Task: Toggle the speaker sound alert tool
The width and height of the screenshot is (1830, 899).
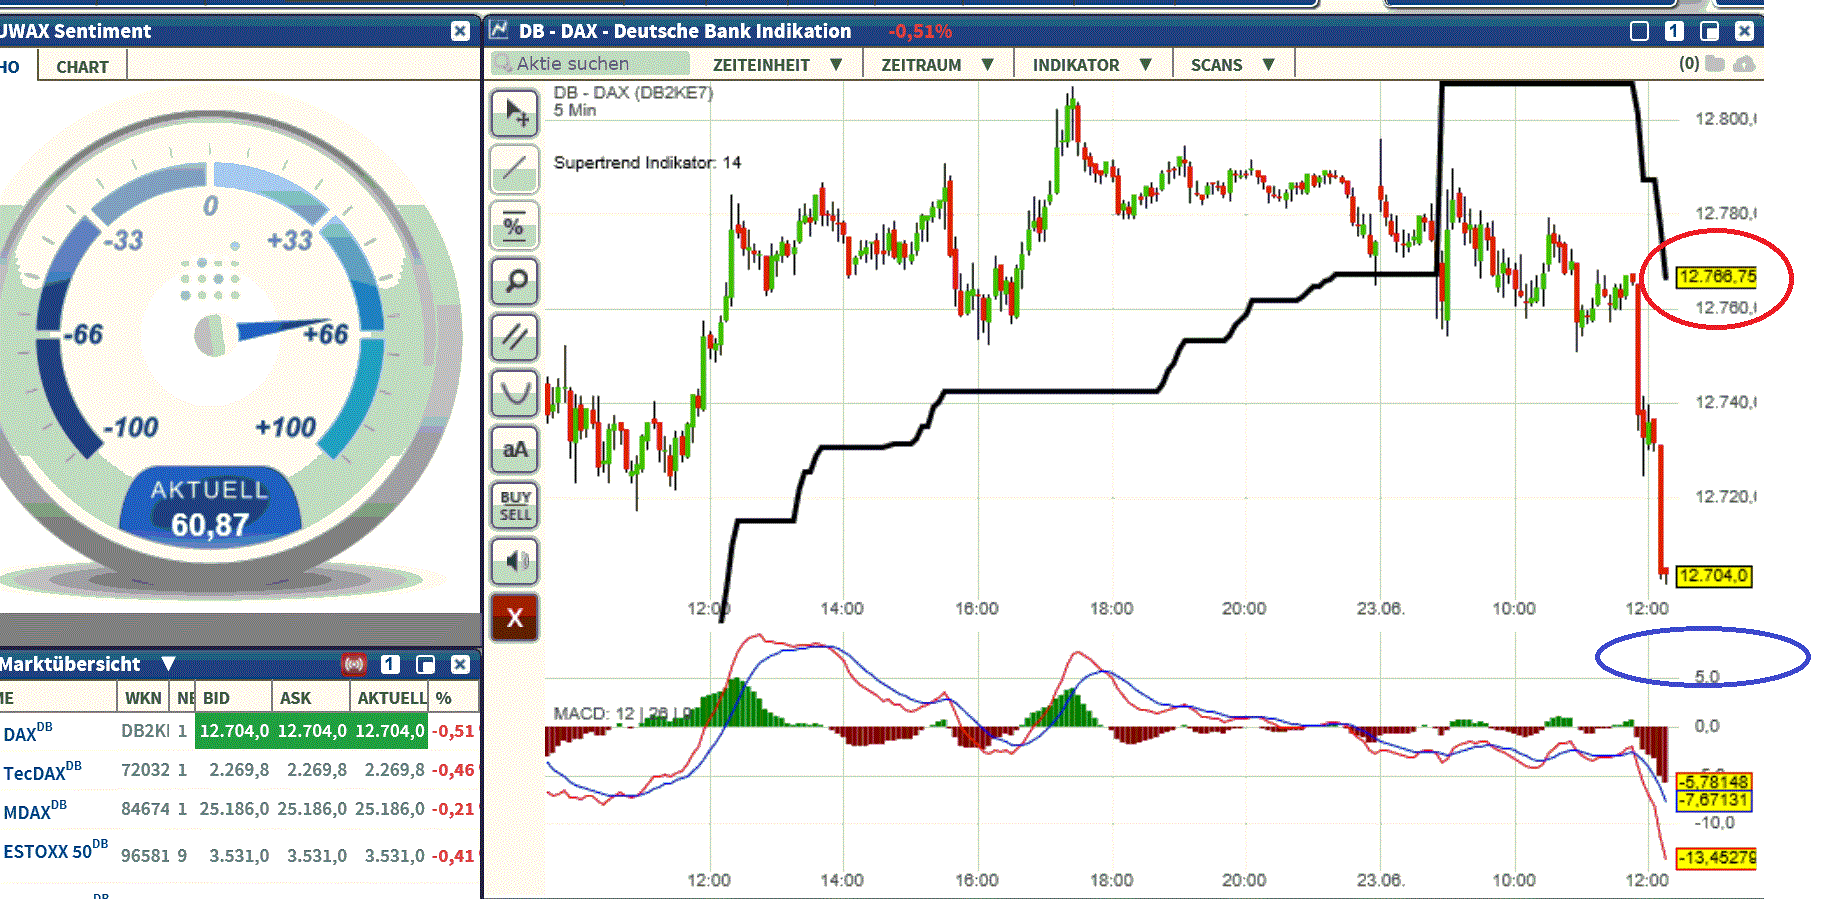Action: pos(515,561)
